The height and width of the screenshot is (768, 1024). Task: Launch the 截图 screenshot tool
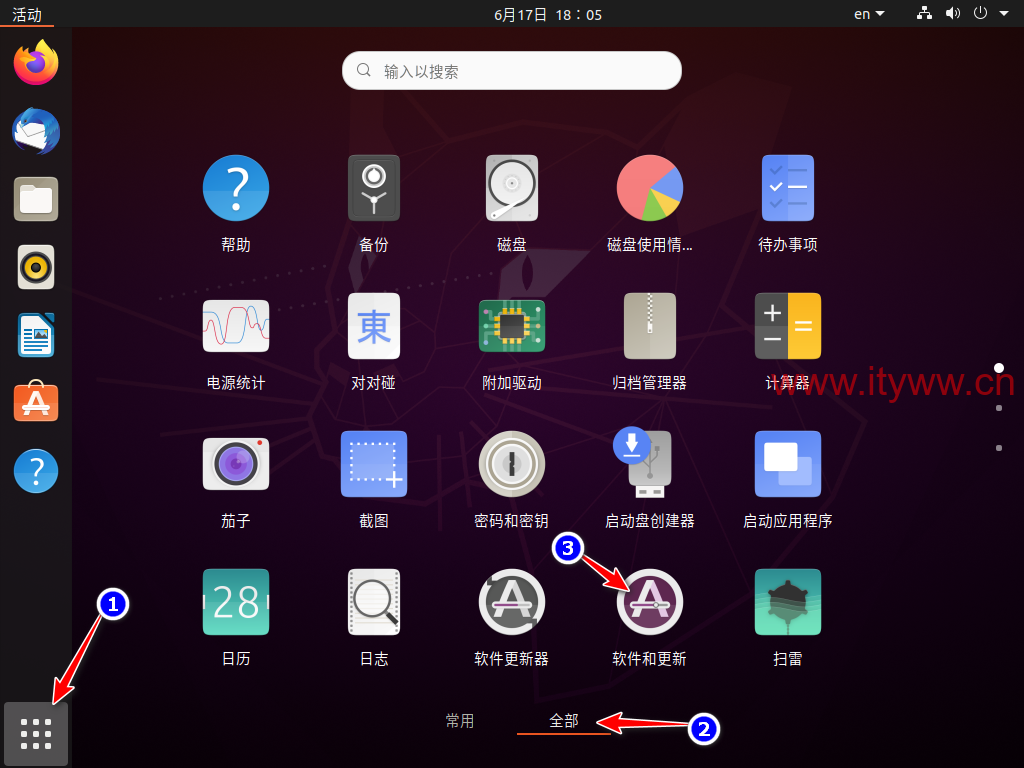(x=374, y=464)
